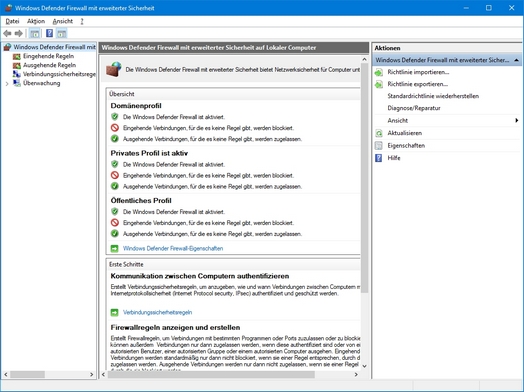
Task: Select Verbindungssicherheitsregeln tree item
Action: [x=59, y=74]
